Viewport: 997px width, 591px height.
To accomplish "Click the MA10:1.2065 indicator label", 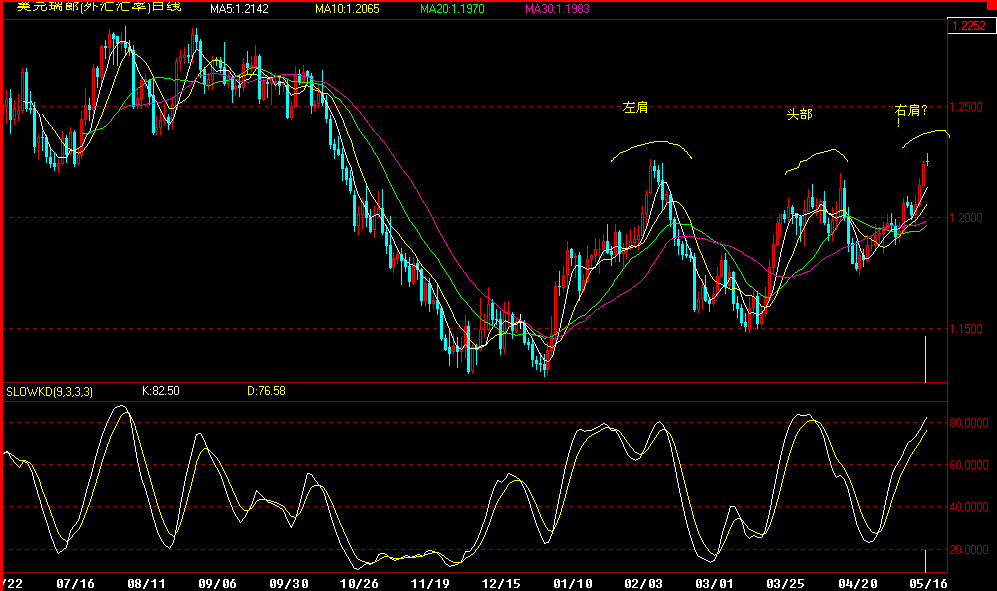I will coord(348,9).
